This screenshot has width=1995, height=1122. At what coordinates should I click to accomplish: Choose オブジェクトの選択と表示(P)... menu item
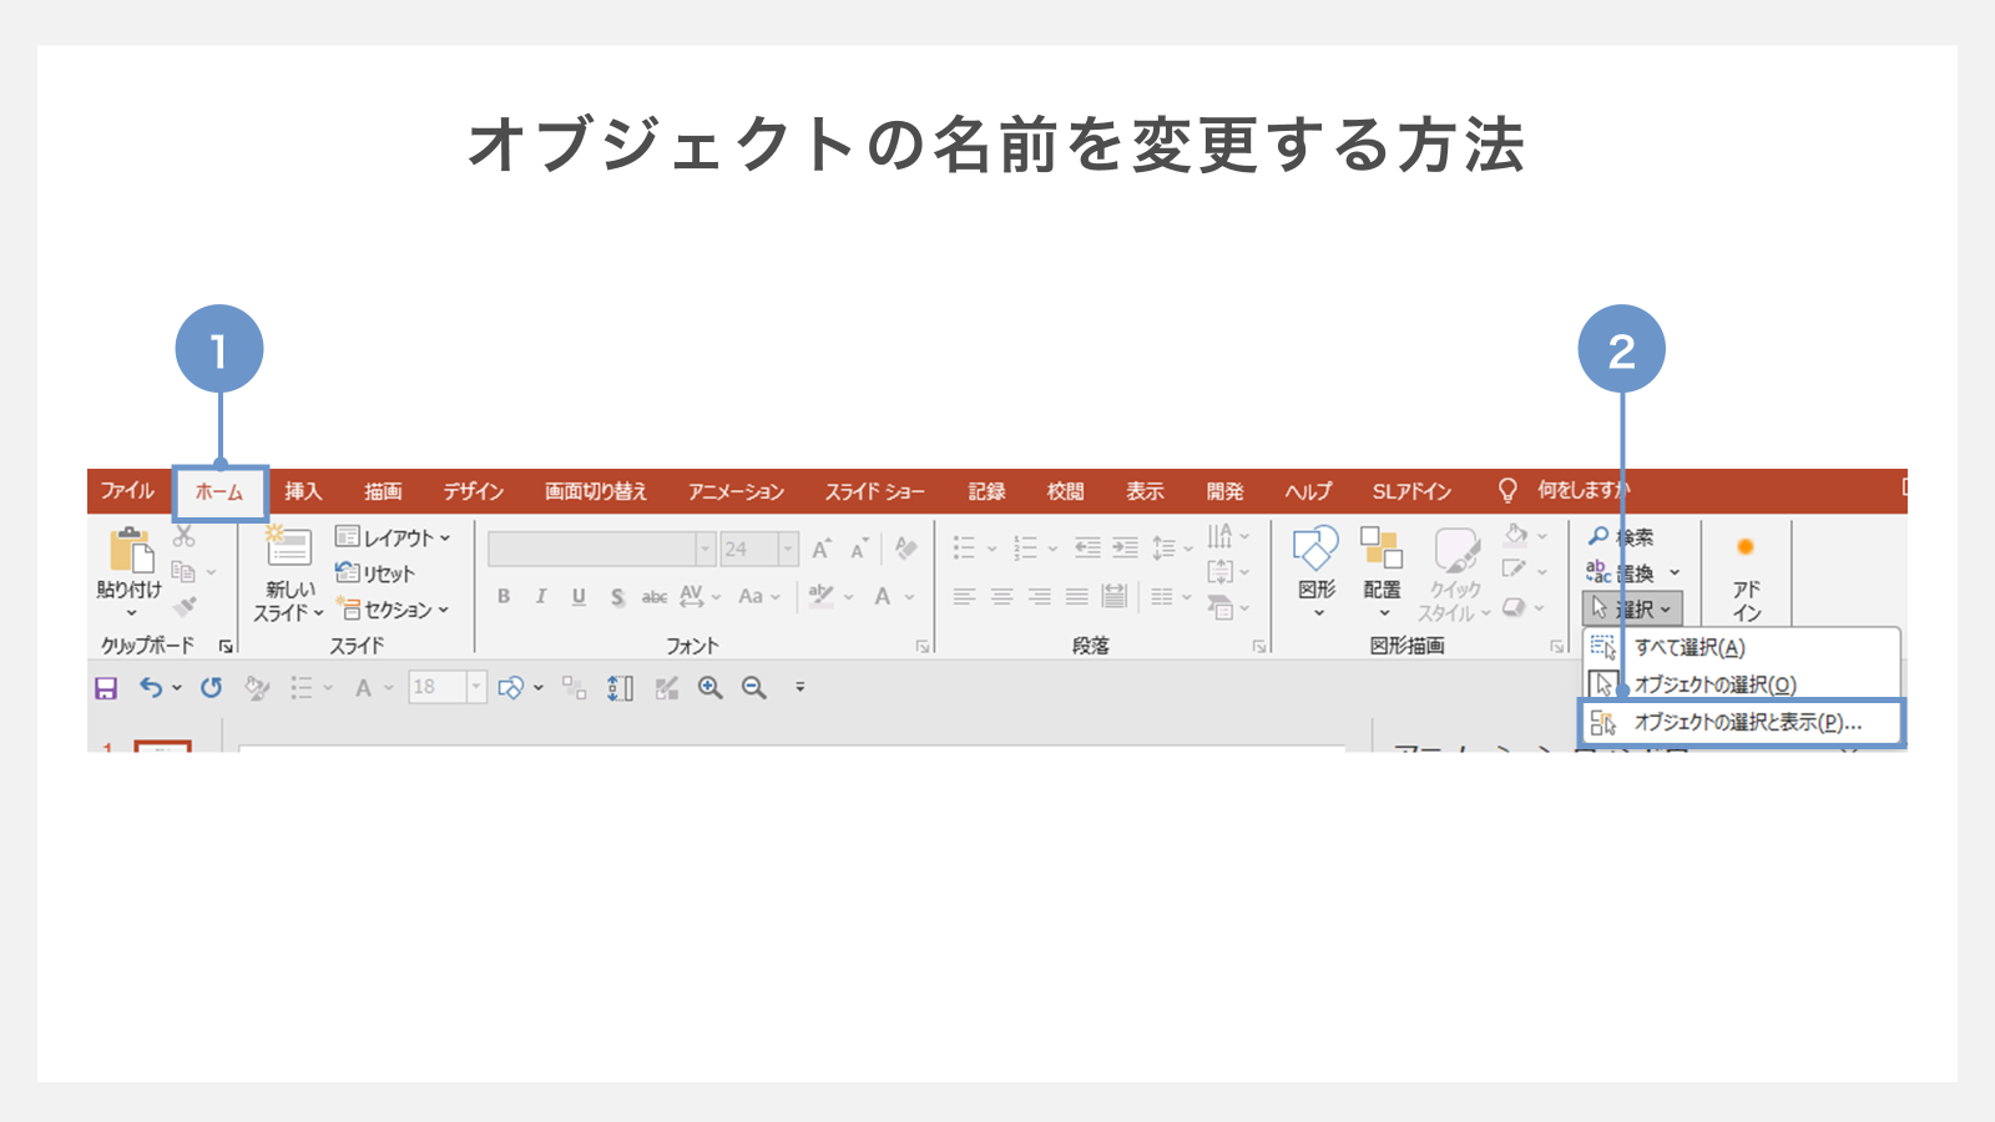(1741, 722)
